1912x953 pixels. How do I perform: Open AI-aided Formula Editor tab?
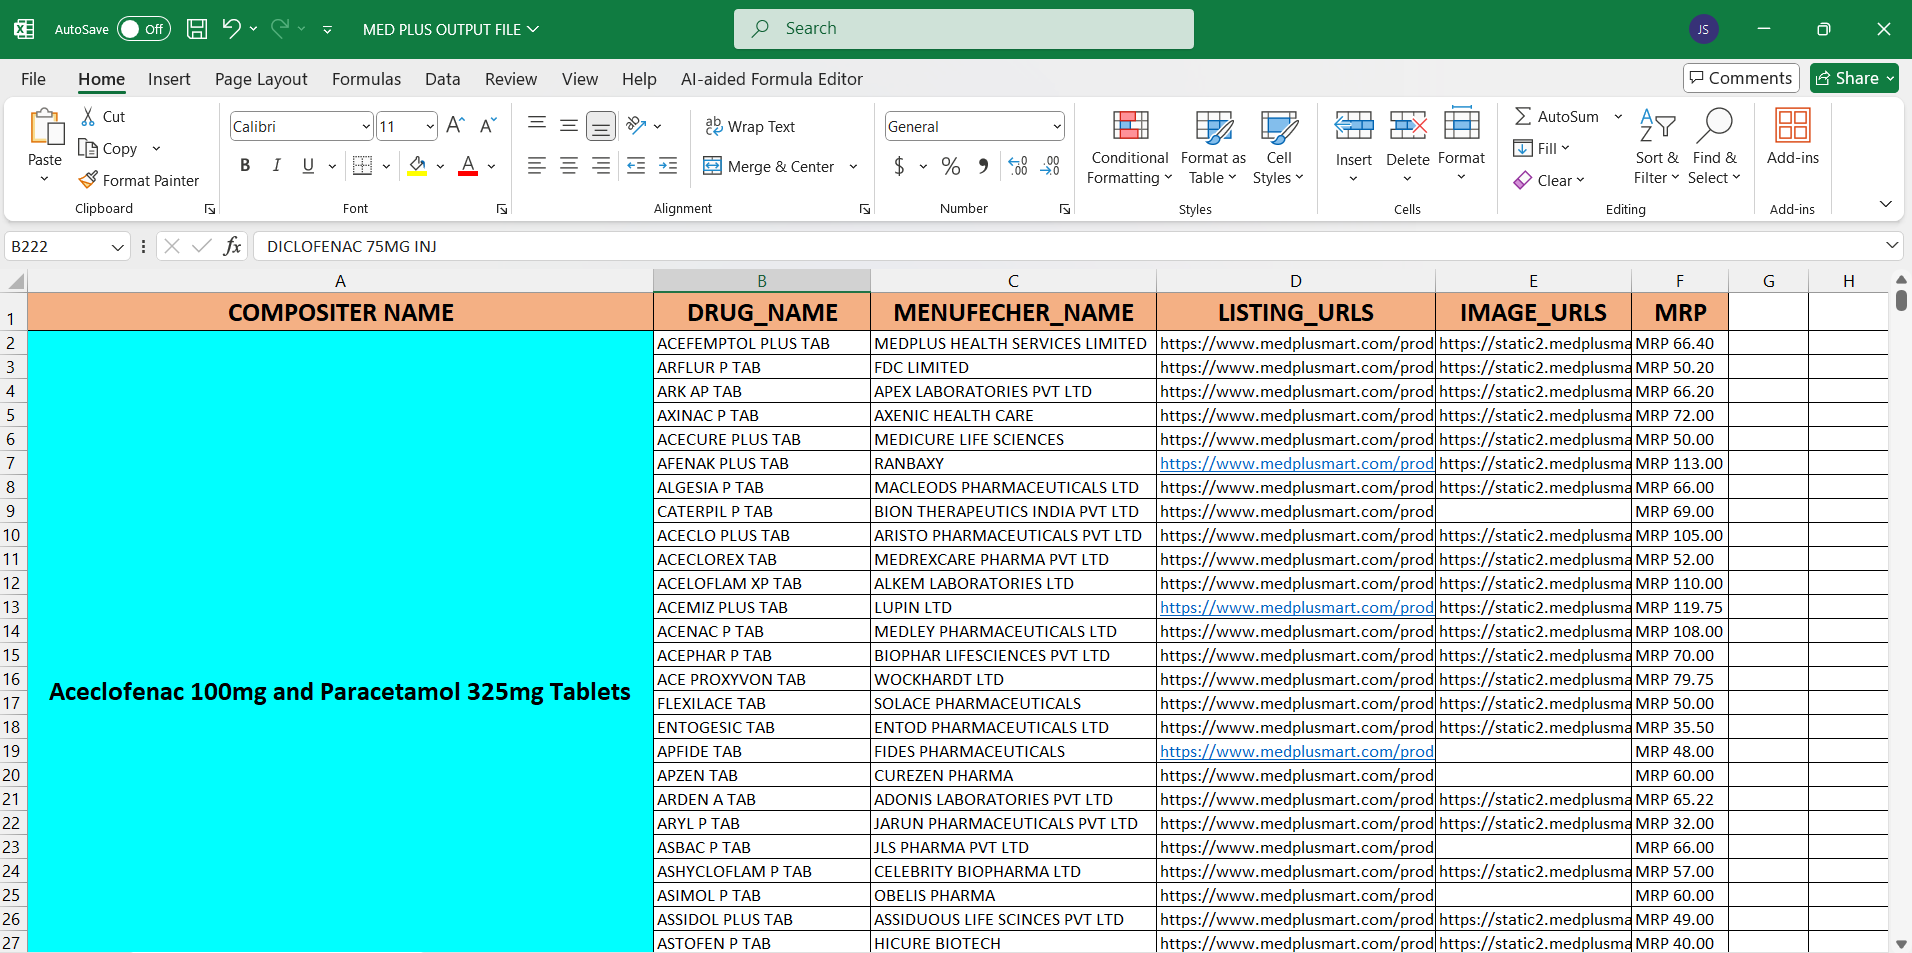pos(771,79)
